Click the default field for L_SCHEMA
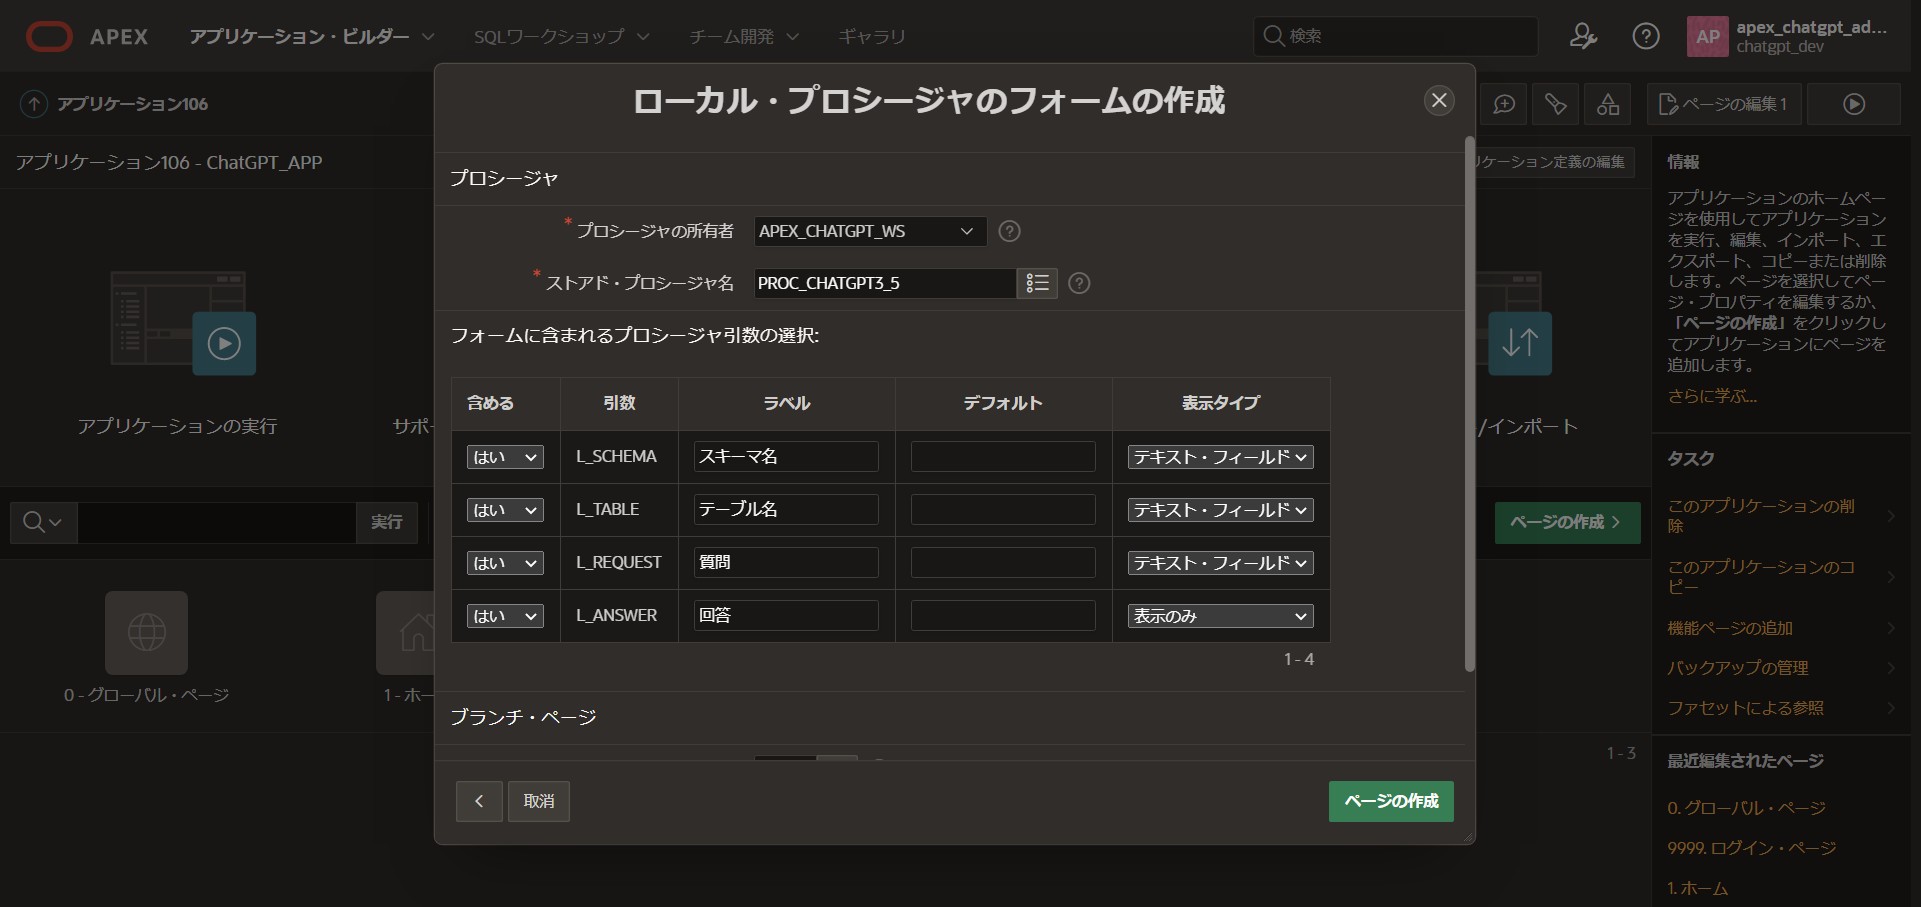 (1003, 456)
